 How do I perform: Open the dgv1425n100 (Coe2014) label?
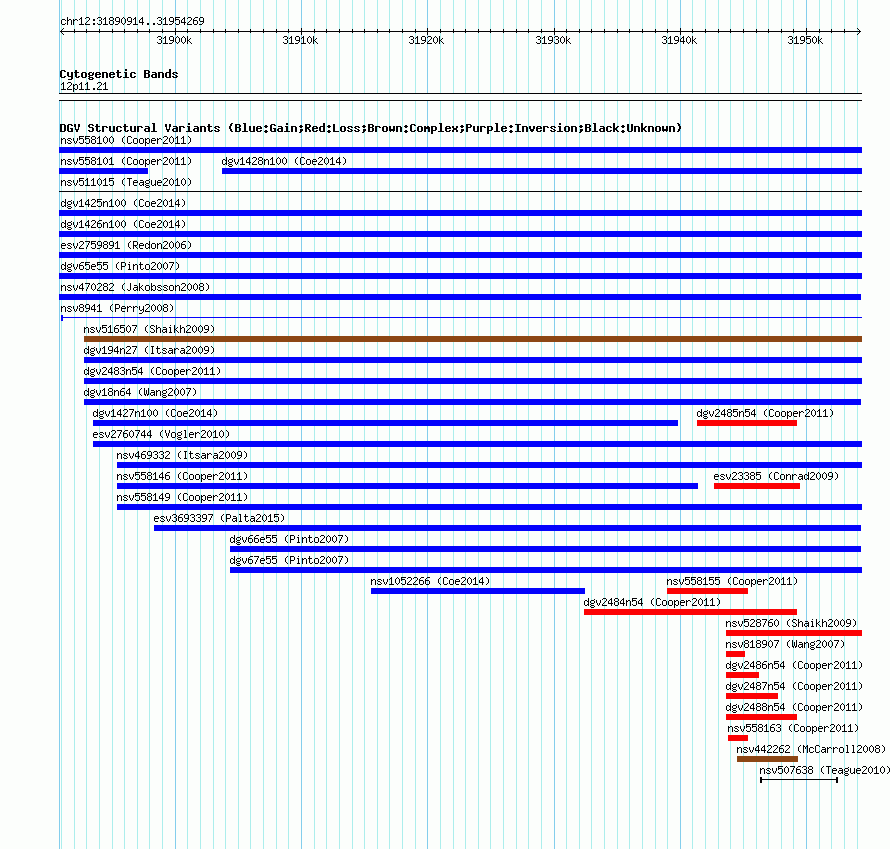pyautogui.click(x=123, y=203)
